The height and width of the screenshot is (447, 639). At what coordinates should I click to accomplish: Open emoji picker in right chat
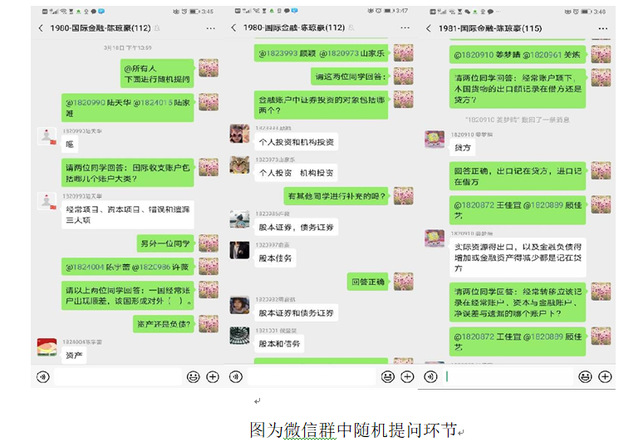pos(585,377)
